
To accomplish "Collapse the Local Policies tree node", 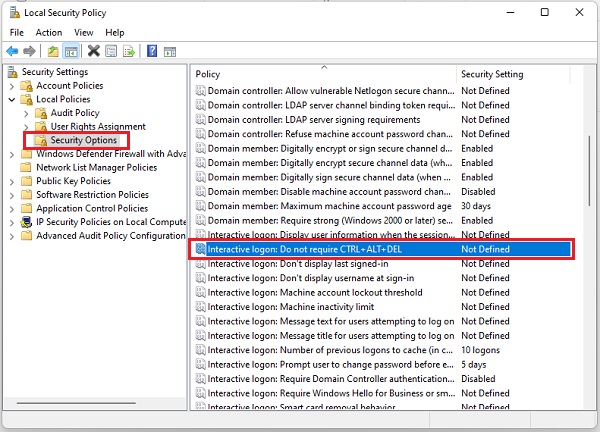I will pos(13,100).
